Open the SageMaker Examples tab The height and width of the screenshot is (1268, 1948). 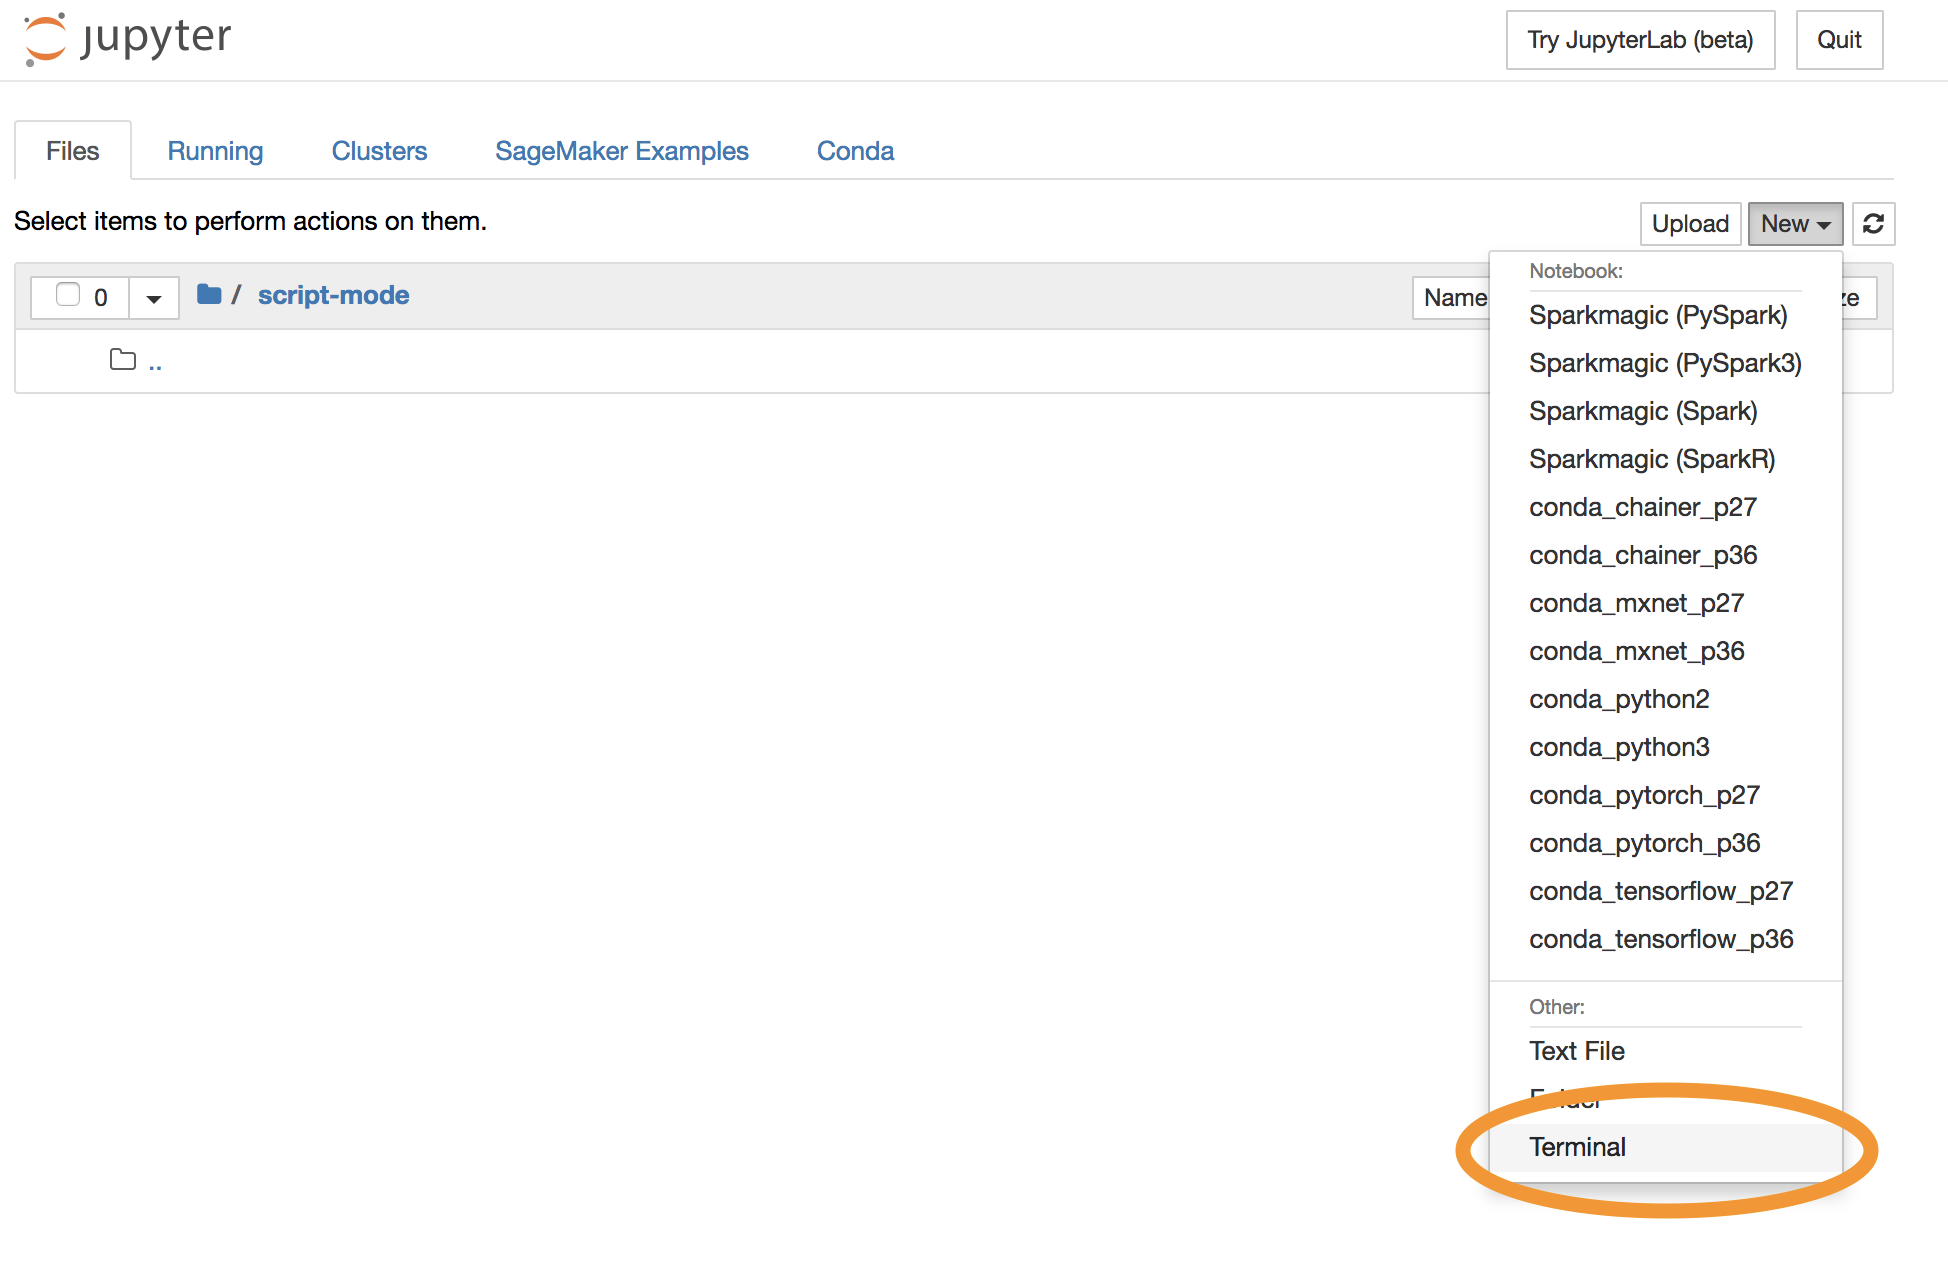pyautogui.click(x=621, y=151)
